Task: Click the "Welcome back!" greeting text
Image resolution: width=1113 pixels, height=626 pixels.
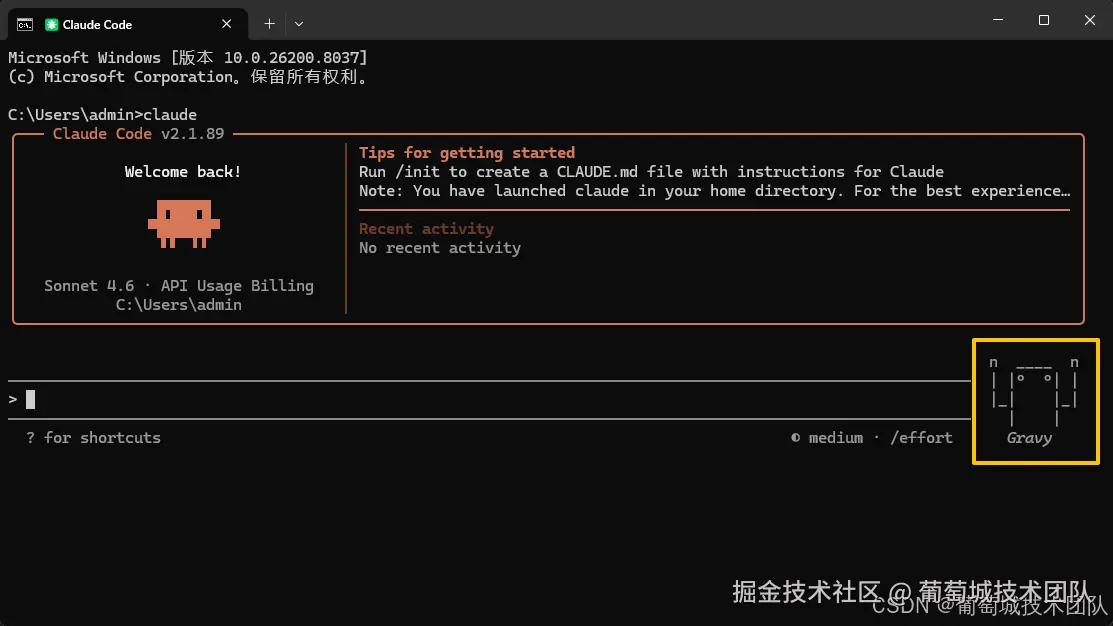Action: (183, 172)
